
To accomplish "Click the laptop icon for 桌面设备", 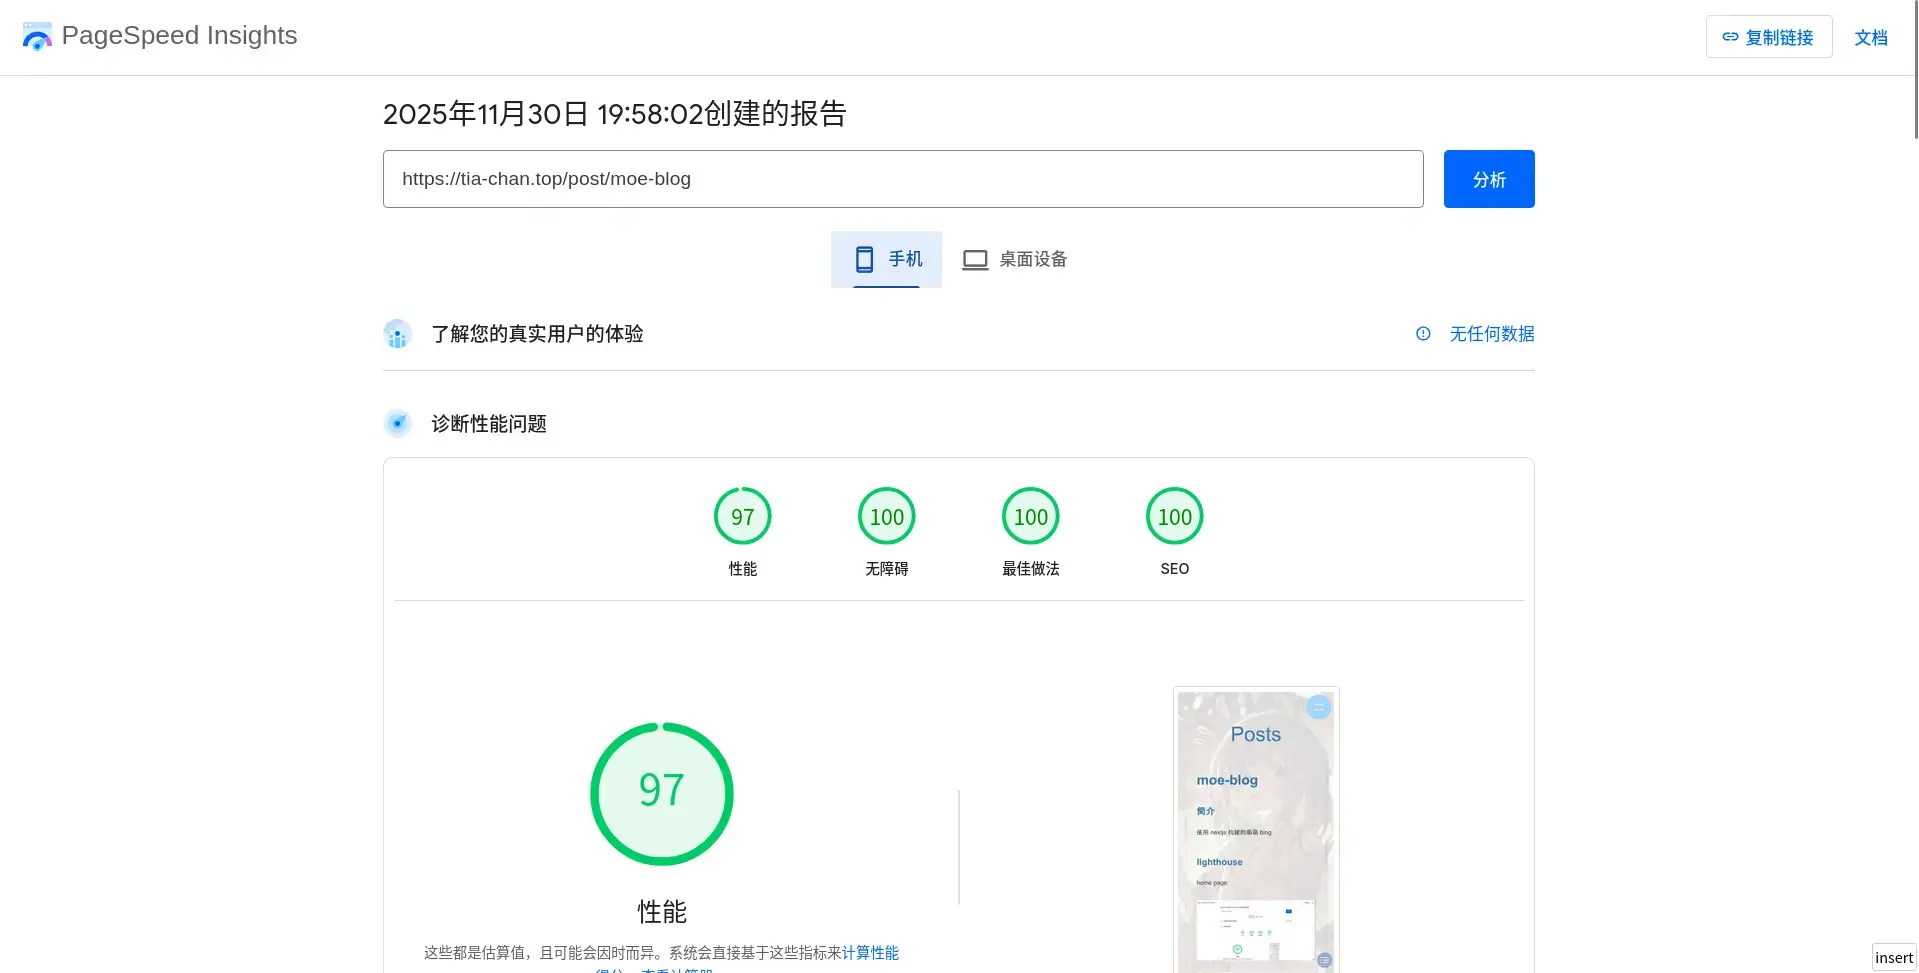I will [x=975, y=260].
